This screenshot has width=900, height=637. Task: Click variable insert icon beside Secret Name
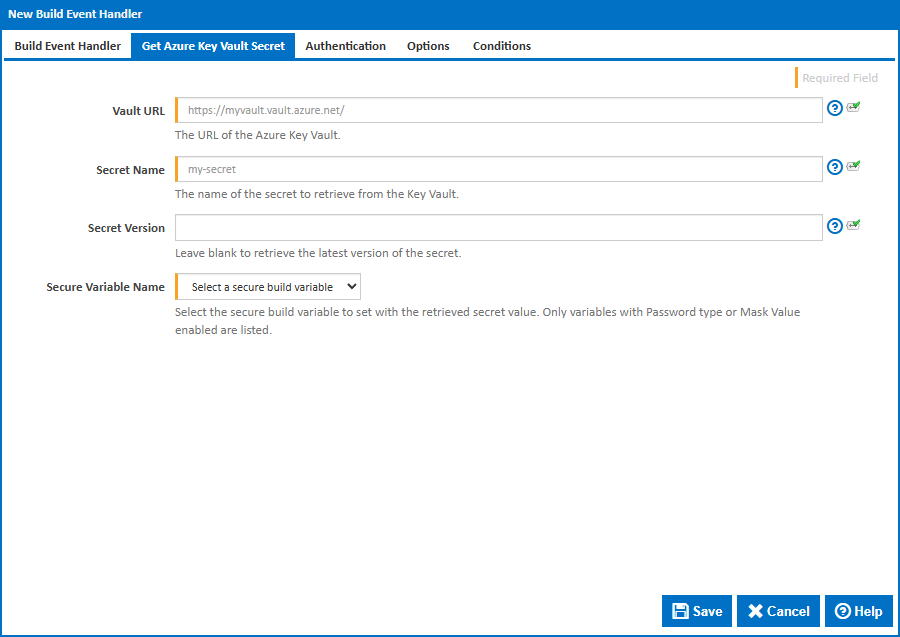[x=853, y=166]
